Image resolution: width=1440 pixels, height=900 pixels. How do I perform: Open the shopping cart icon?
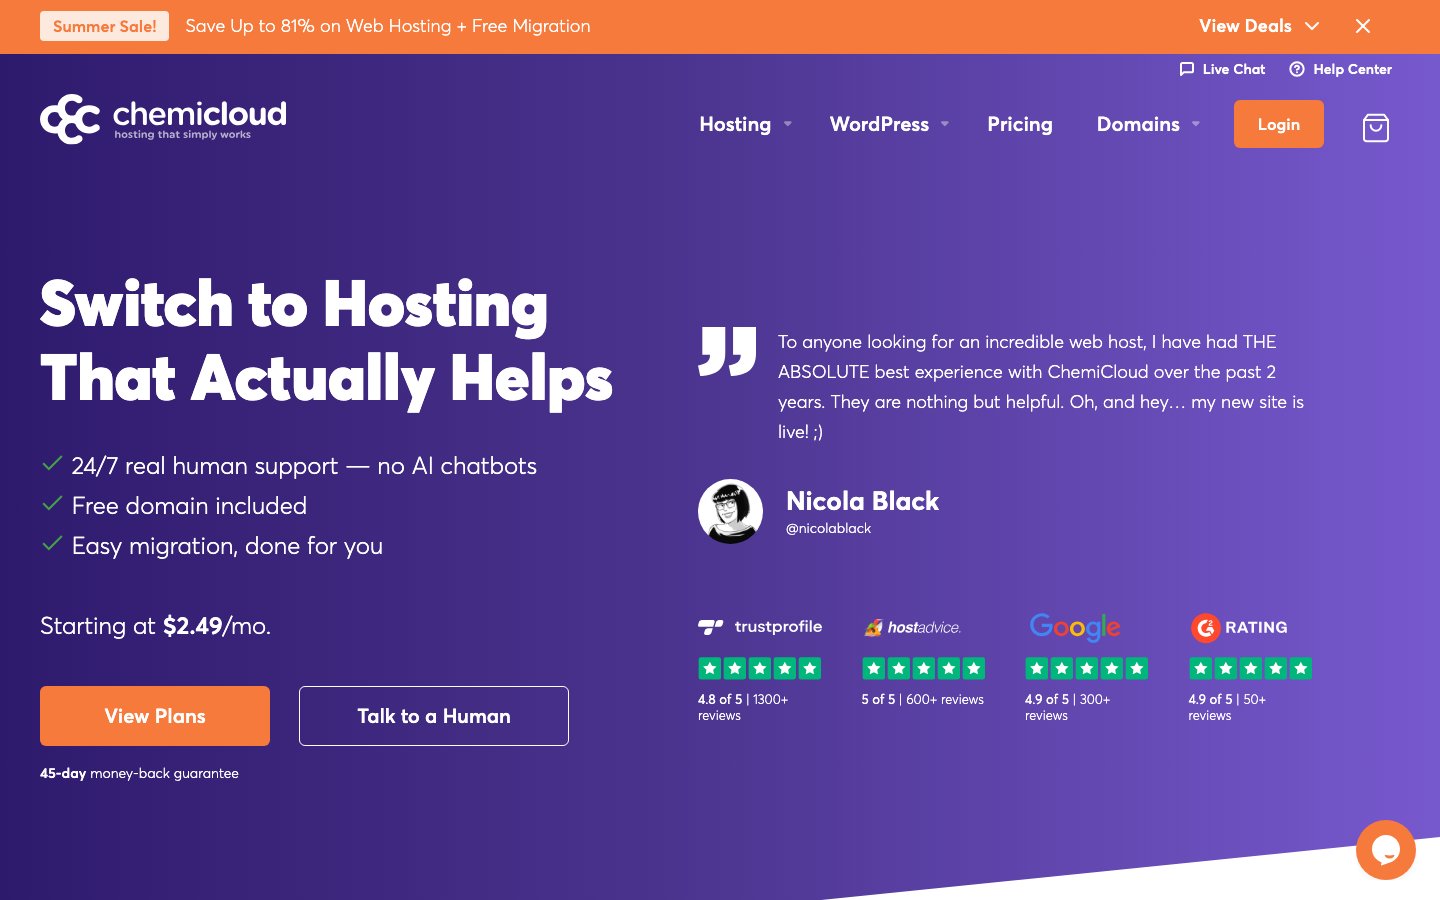pos(1376,127)
